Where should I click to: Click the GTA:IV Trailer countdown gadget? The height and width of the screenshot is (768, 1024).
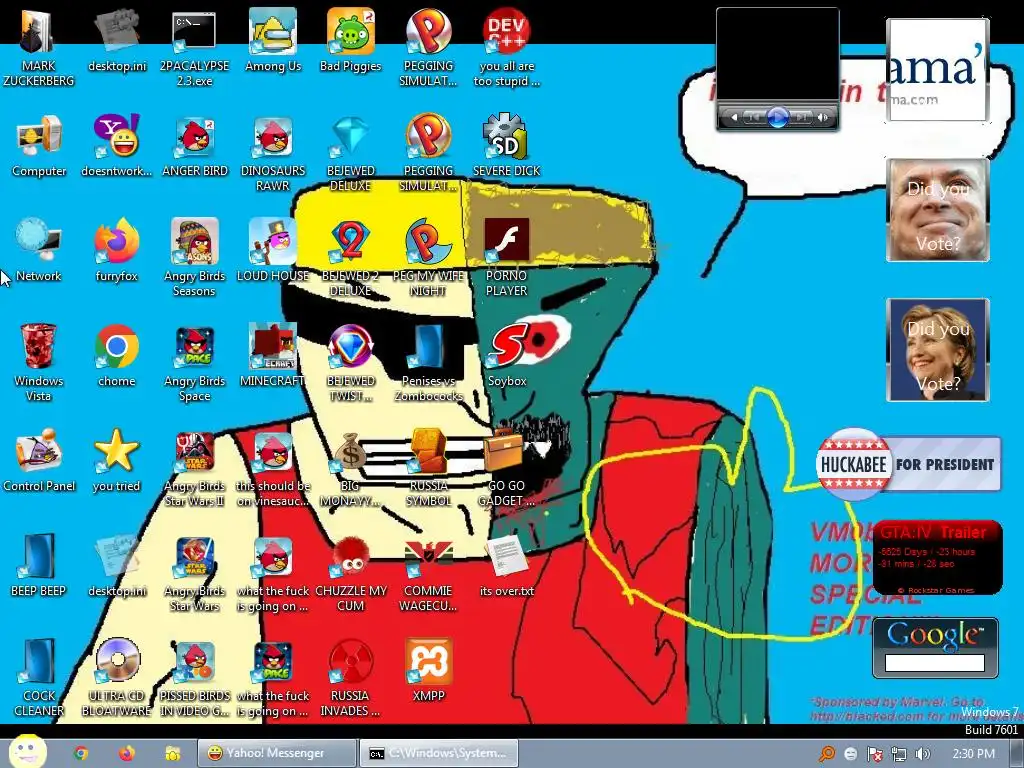coord(937,557)
